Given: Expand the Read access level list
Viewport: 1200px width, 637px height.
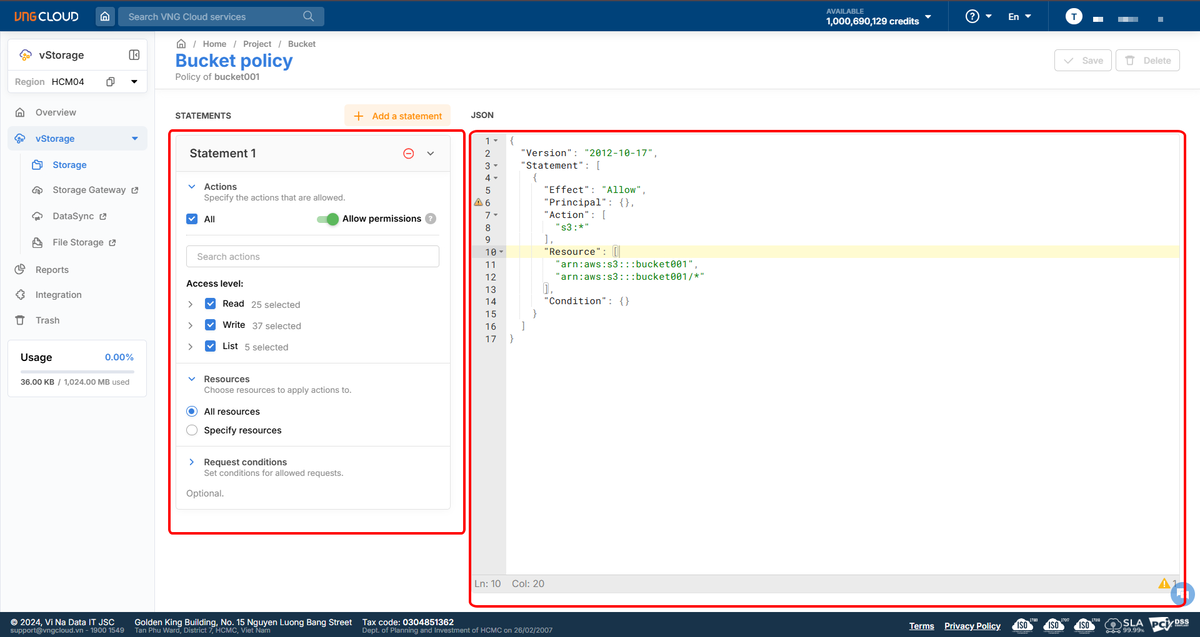Looking at the screenshot, I should click(191, 304).
